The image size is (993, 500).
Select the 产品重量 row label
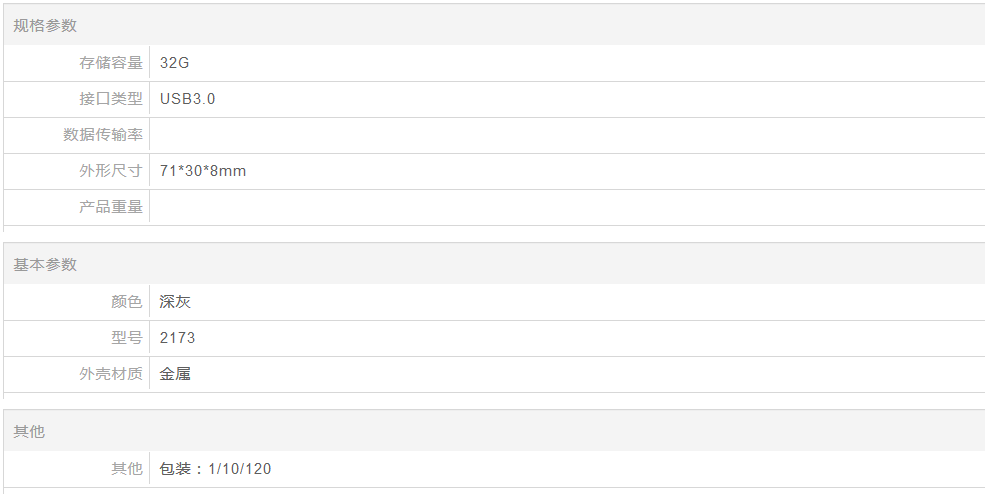click(111, 207)
